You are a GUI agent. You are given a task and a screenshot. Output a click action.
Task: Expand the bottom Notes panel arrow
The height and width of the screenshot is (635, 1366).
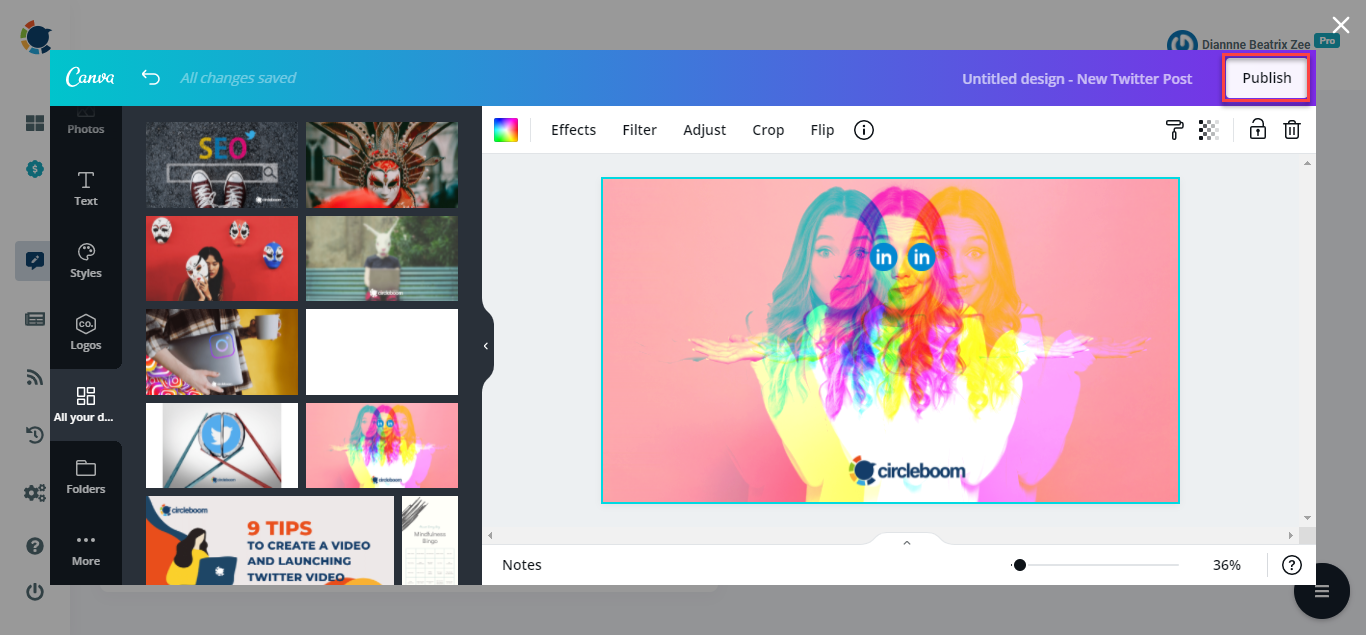point(906,542)
